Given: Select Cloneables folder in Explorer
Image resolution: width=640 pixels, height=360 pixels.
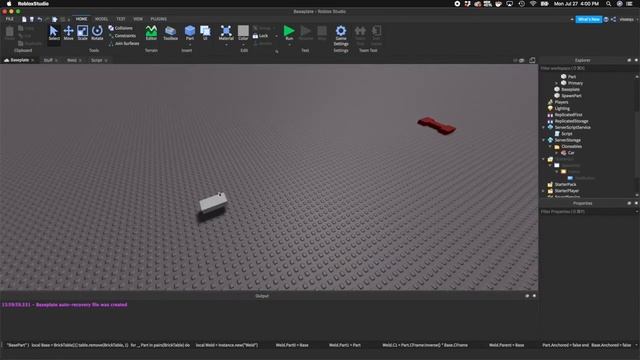Looking at the screenshot, I should 568,147.
